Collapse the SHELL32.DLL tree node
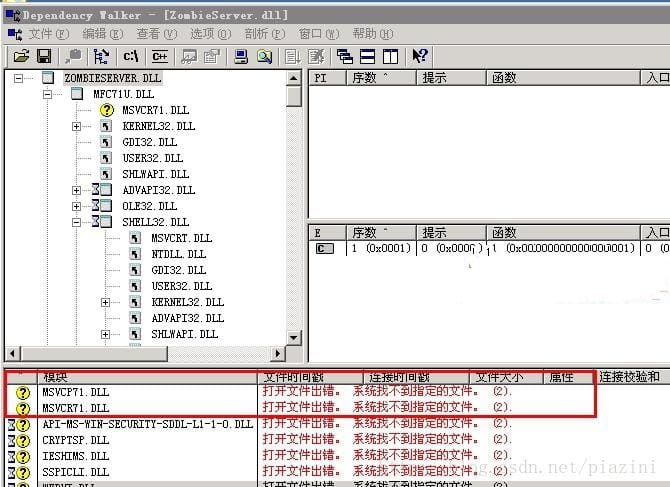 pos(76,223)
